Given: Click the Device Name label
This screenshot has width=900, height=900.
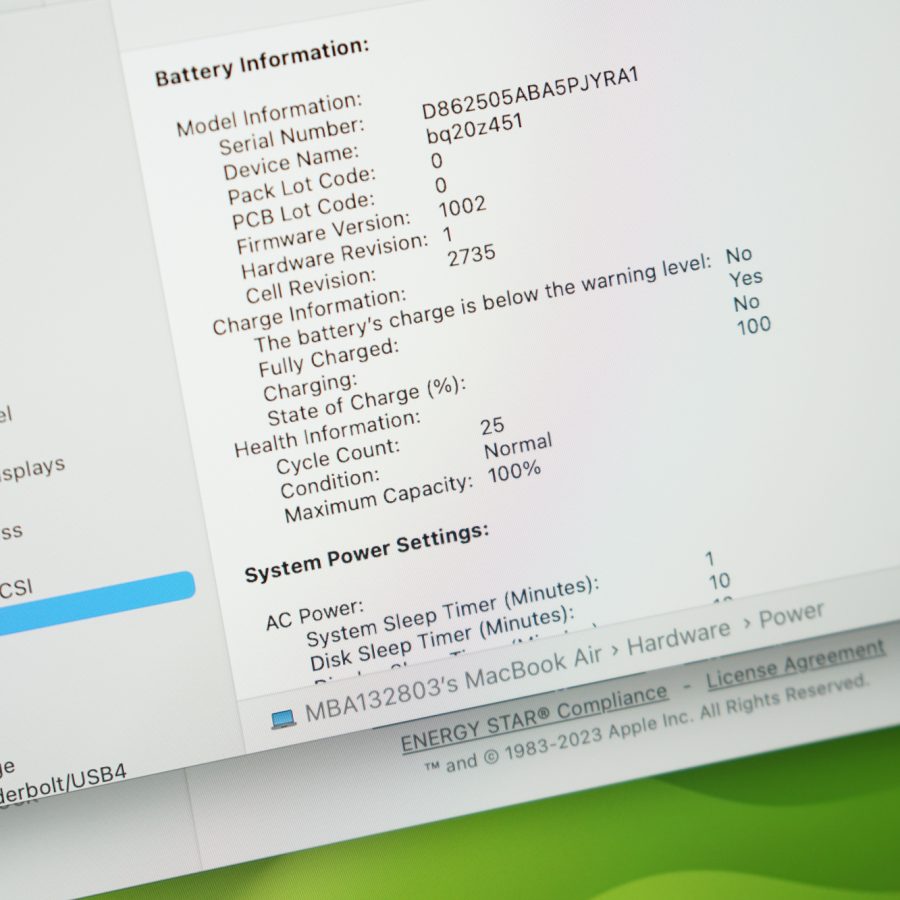Looking at the screenshot, I should 291,162.
